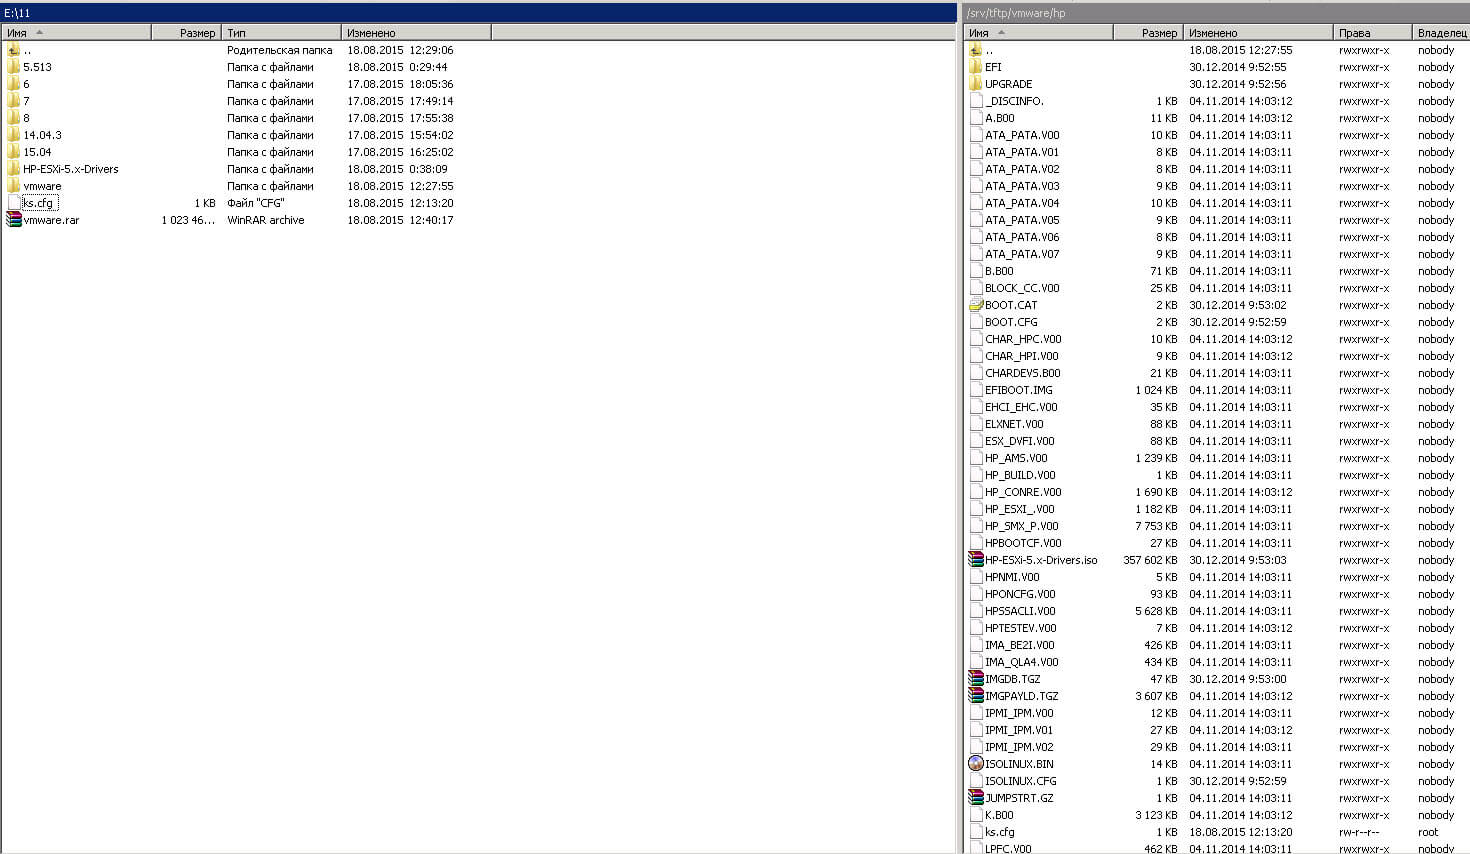Sort remote panel by Изменено column header

pyautogui.click(x=1258, y=33)
